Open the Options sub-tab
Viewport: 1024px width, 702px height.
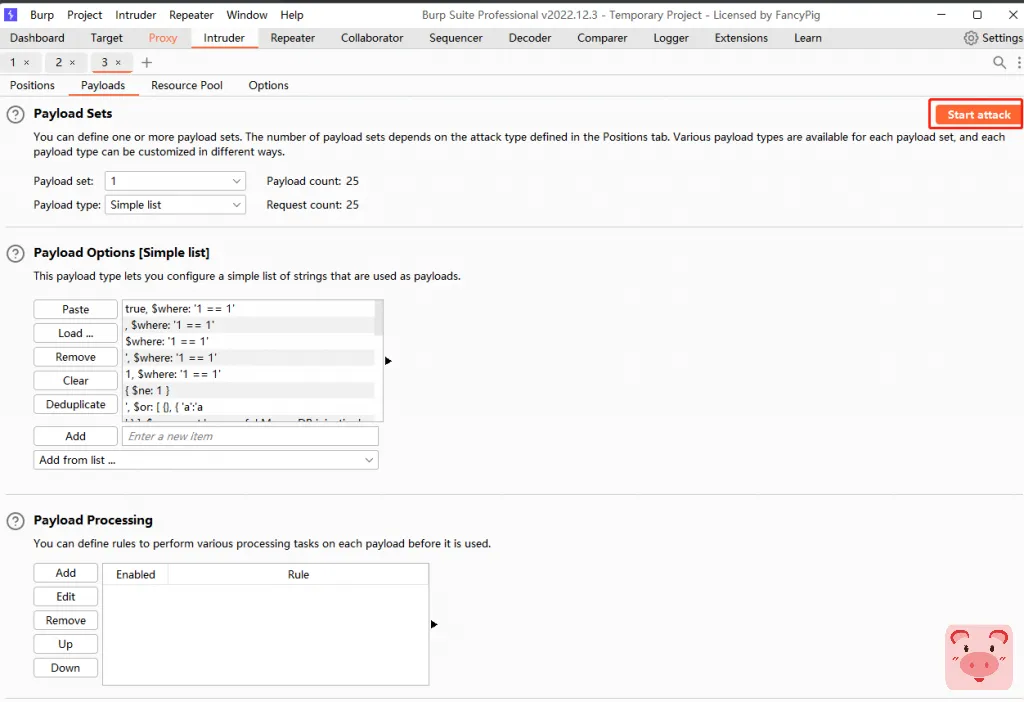click(268, 86)
